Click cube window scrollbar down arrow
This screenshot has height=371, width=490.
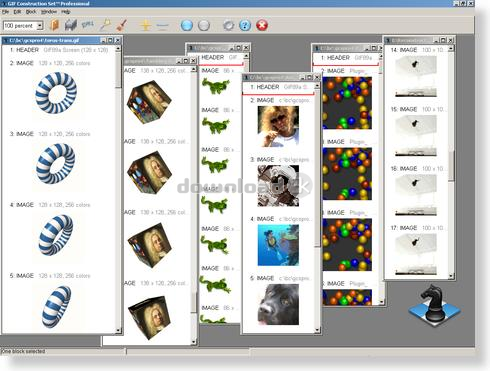(194, 342)
